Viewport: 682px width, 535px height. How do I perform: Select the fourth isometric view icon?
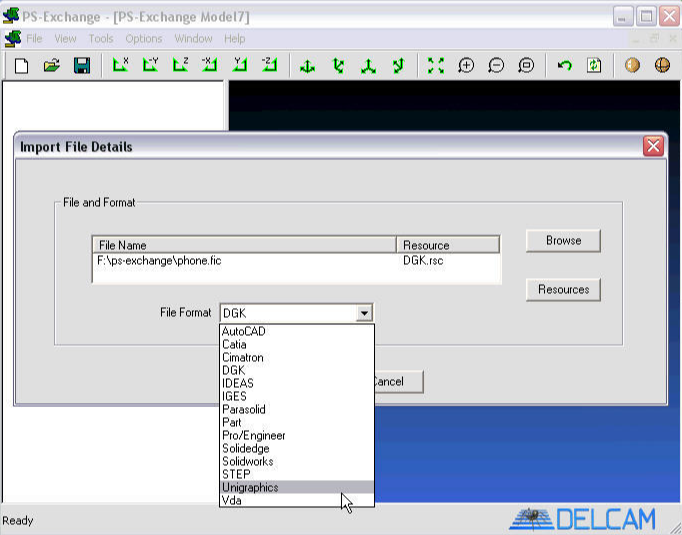point(398,66)
